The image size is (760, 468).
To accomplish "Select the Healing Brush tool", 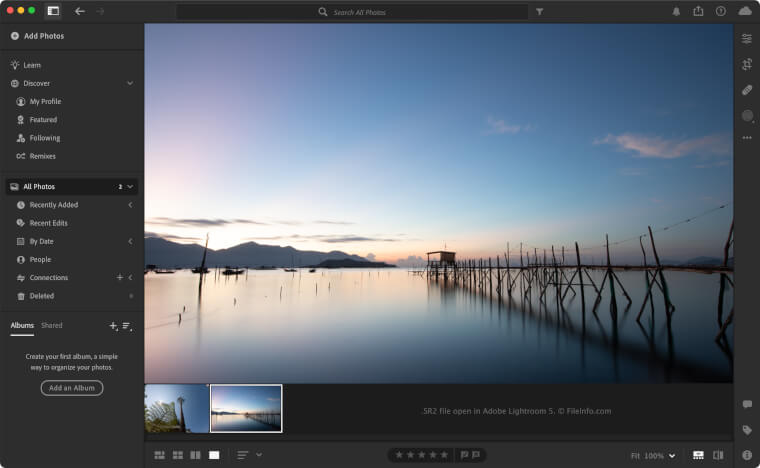I will click(x=746, y=90).
